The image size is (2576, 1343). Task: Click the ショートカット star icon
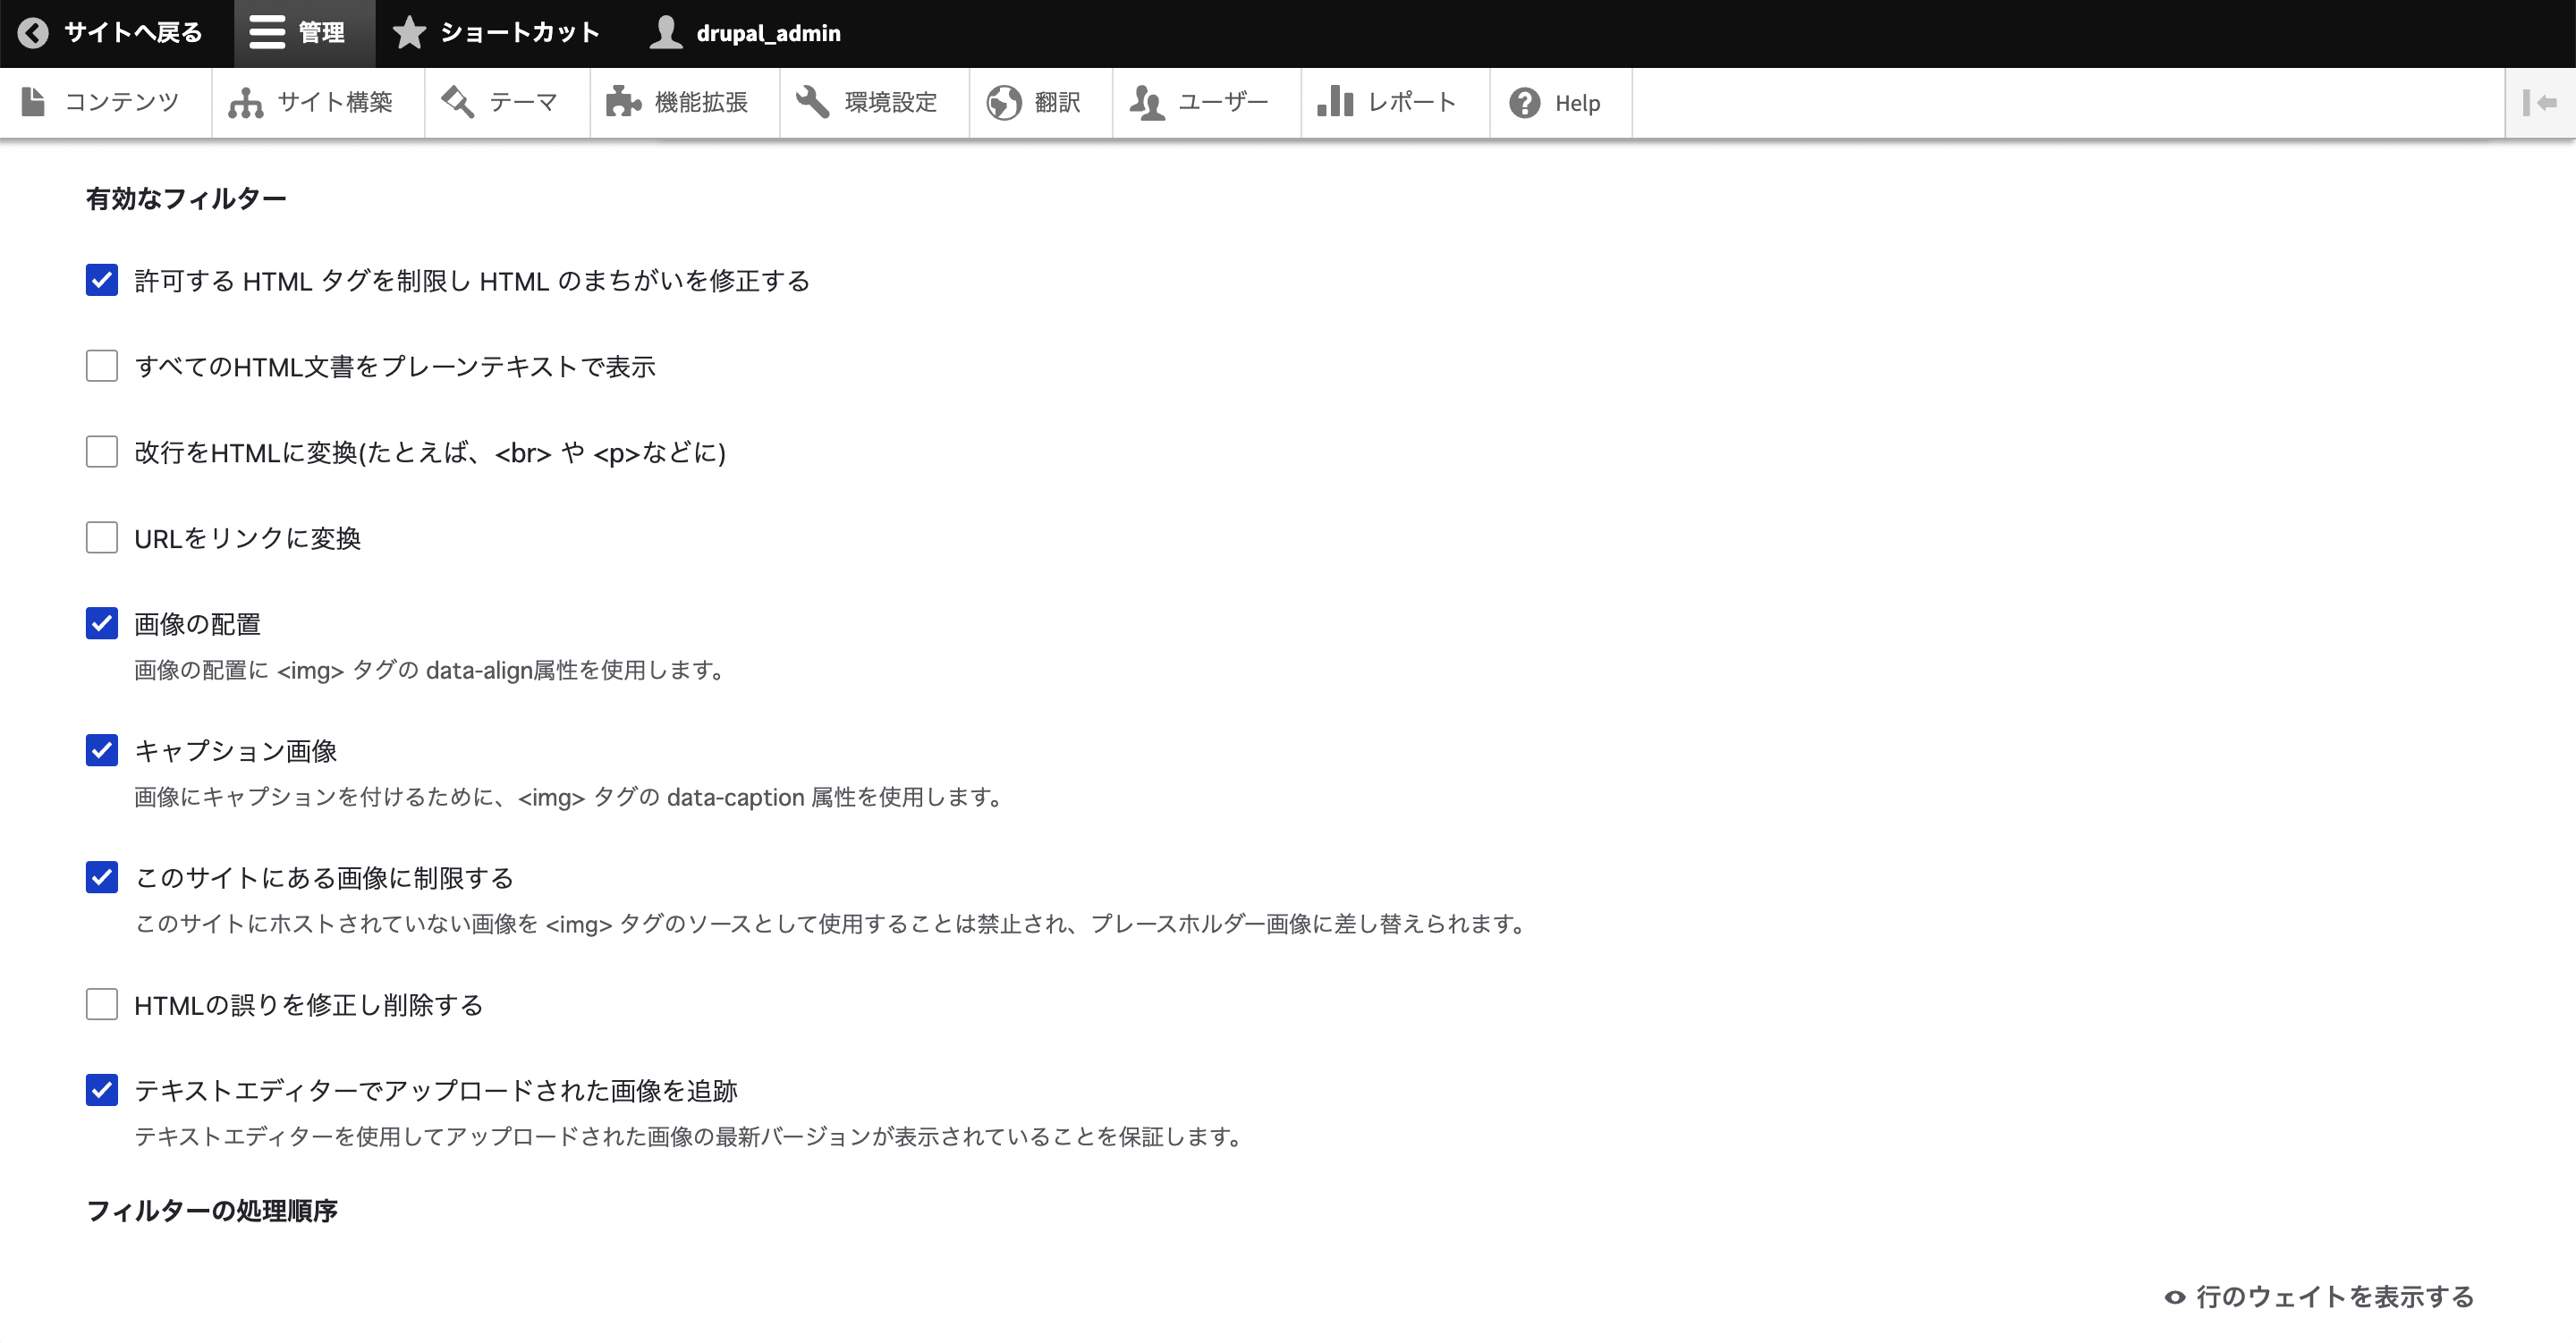pyautogui.click(x=403, y=32)
